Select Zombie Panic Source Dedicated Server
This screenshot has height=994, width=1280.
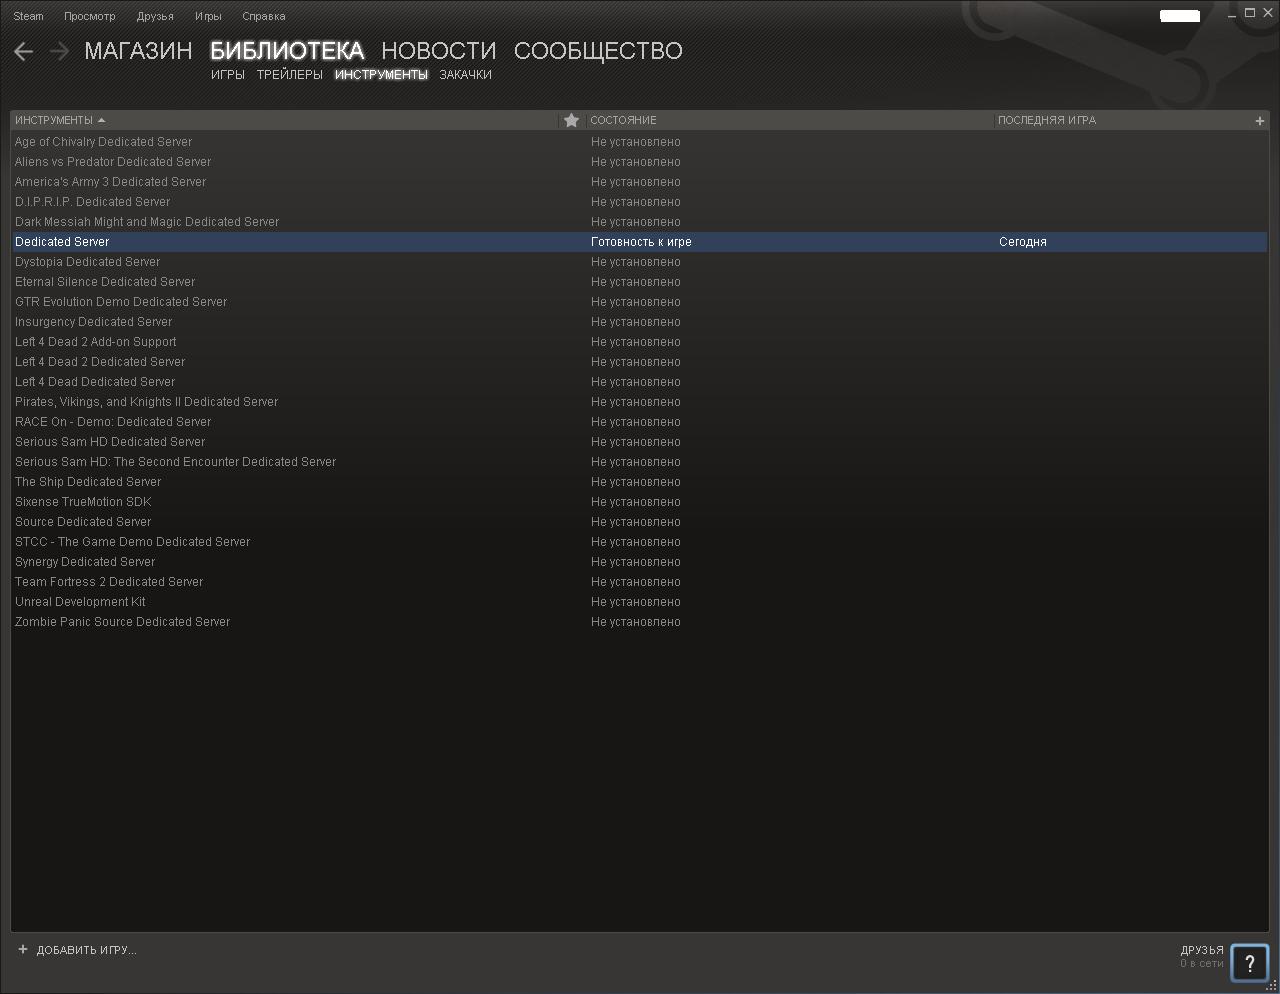point(639,622)
